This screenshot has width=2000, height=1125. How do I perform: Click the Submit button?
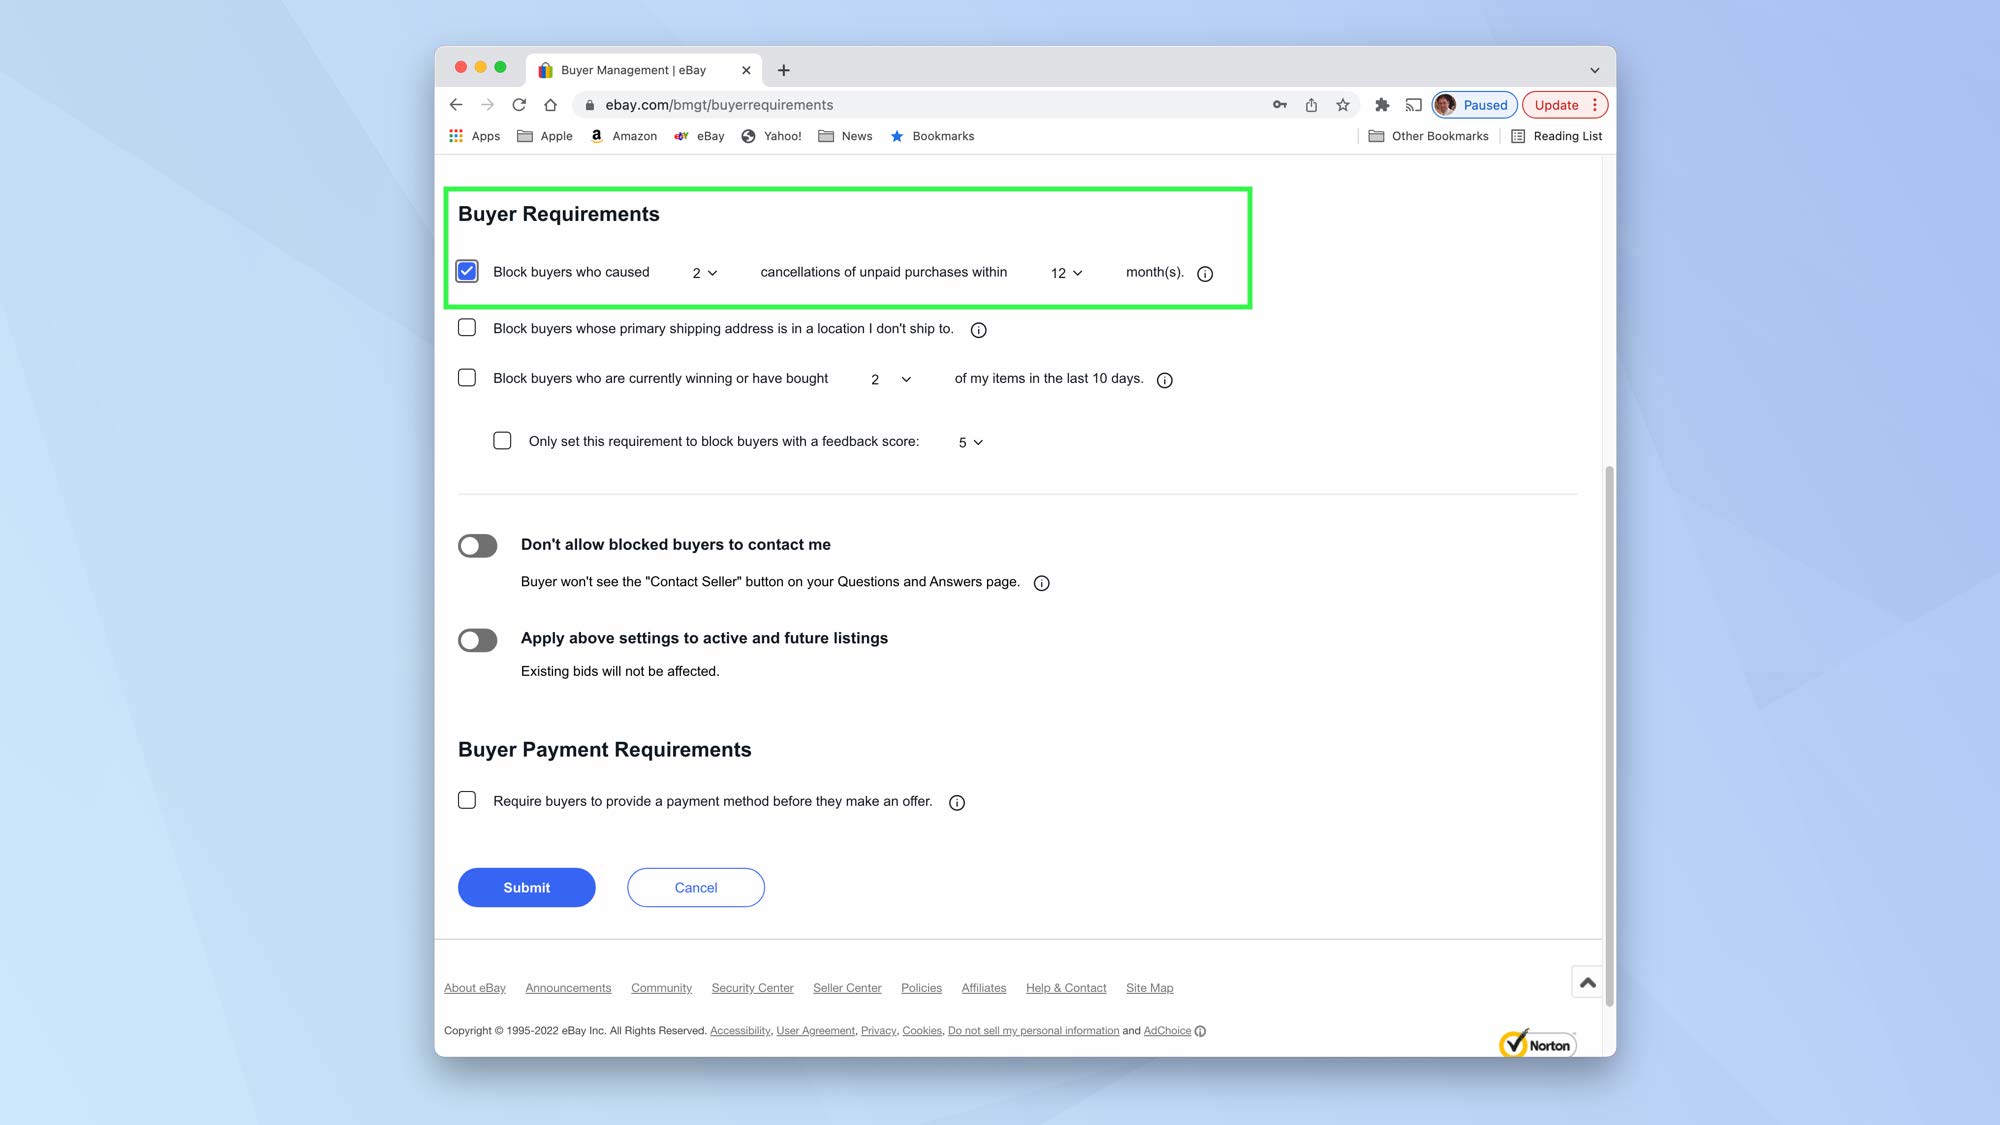(526, 886)
